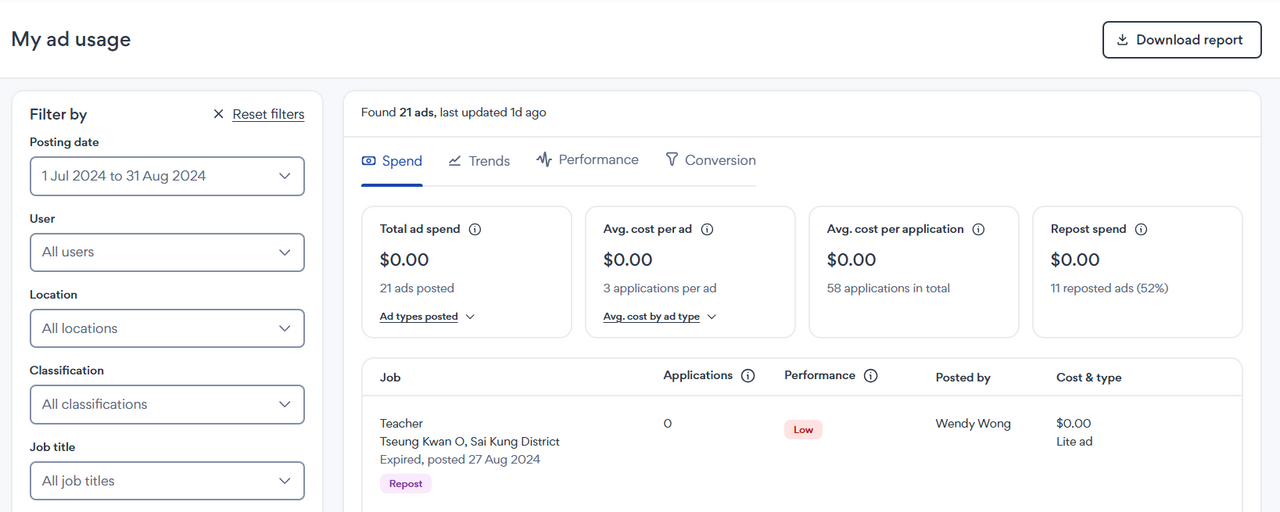This screenshot has height=512, width=1280.
Task: Open the Posting date range dropdown
Action: 167,176
